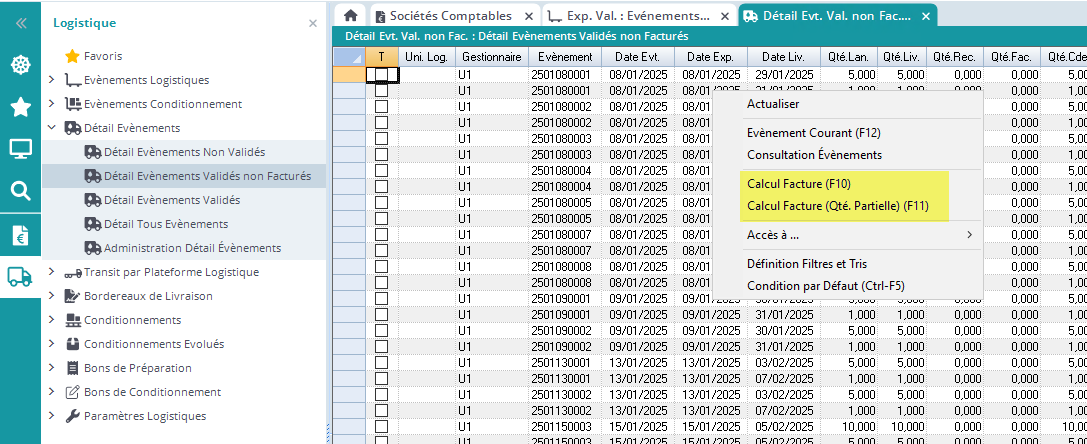The height and width of the screenshot is (444, 1087).
Task: Click the ship's wheel icon in left sidebar
Action: 20,65
